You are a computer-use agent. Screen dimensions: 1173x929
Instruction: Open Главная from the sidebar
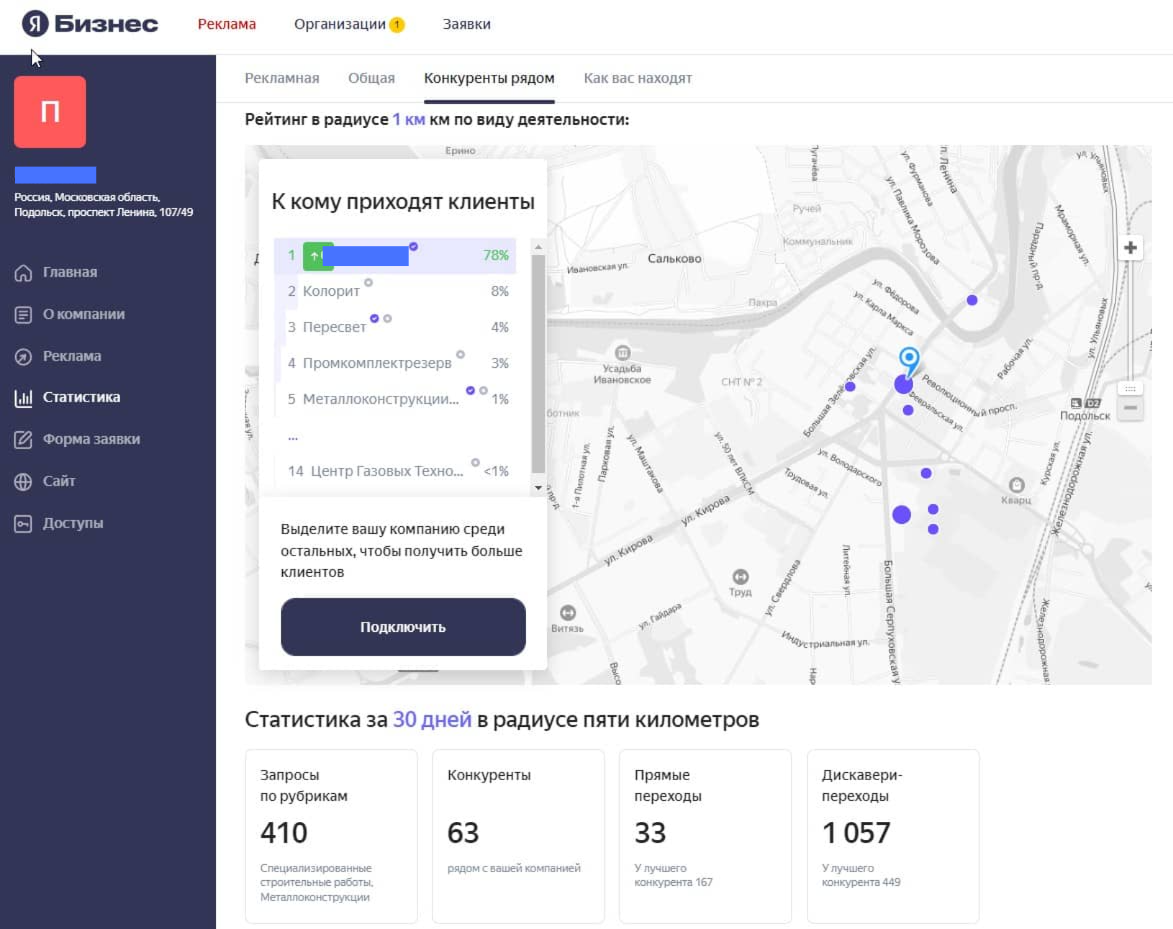69,272
